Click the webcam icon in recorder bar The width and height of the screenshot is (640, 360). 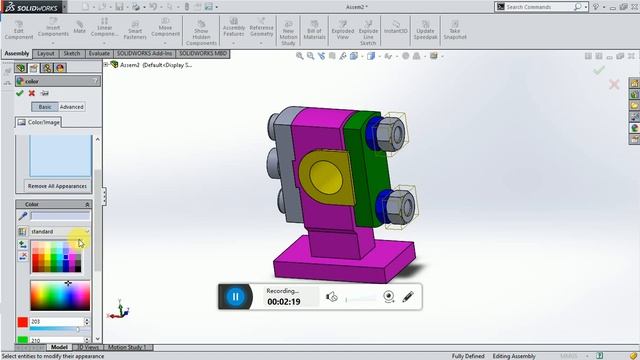[x=389, y=297]
